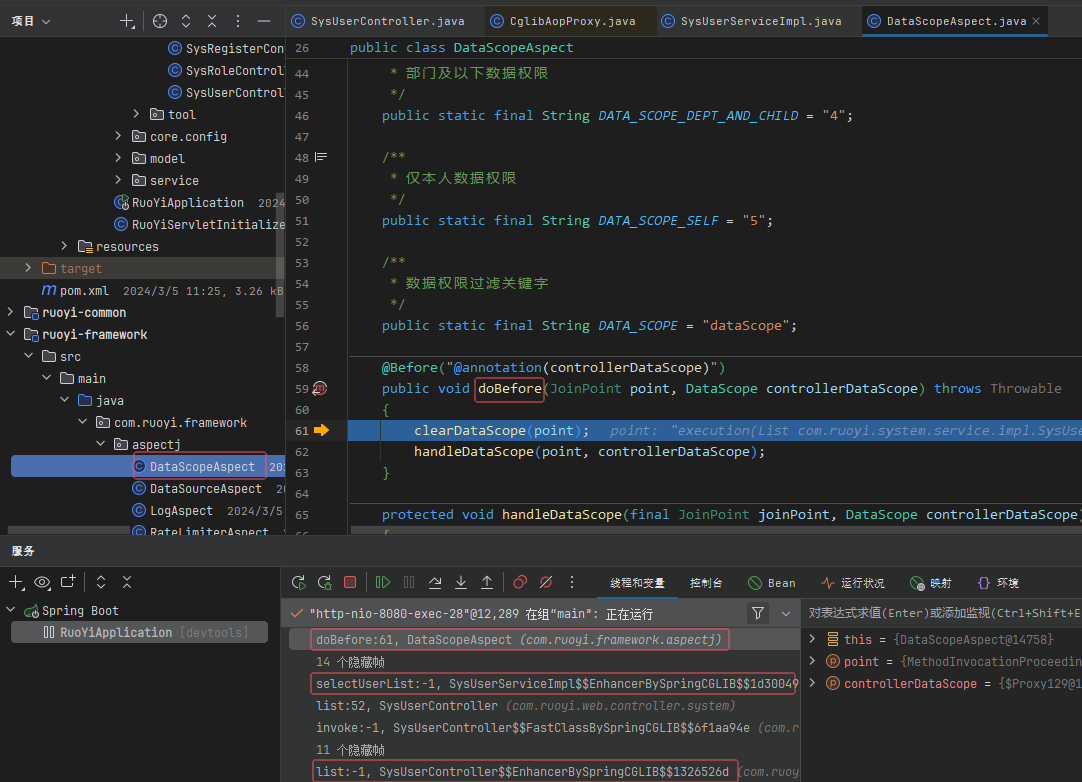Expand the target folder
The height and width of the screenshot is (782, 1082).
point(28,268)
